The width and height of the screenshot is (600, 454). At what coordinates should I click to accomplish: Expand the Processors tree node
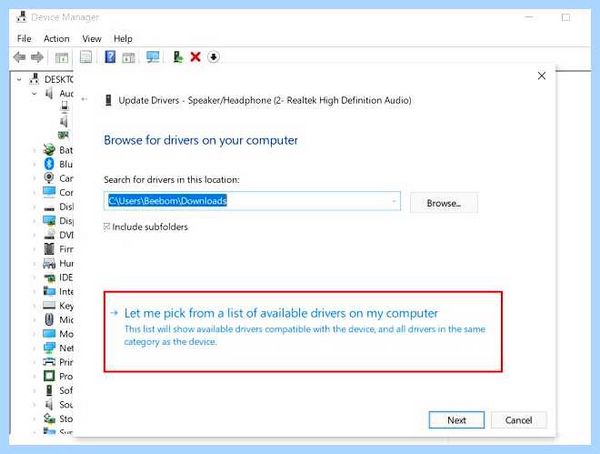click(x=34, y=376)
